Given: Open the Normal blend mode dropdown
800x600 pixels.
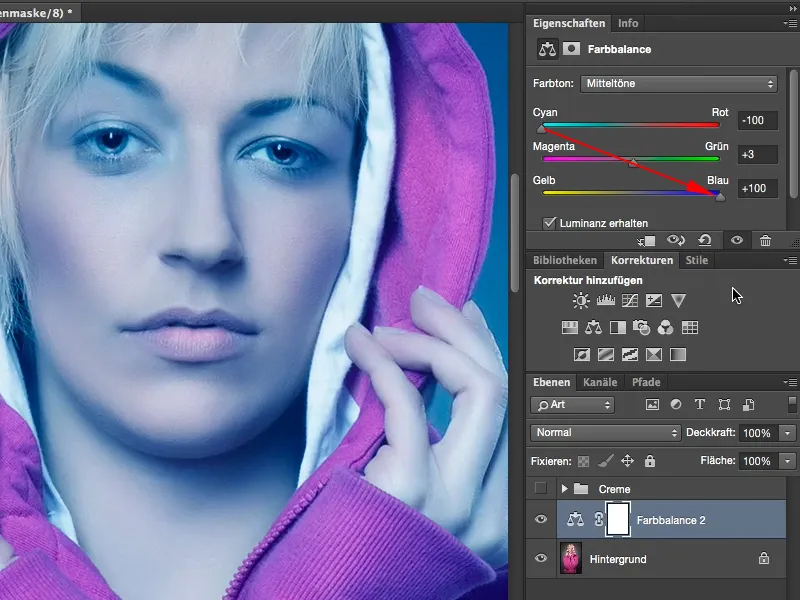Looking at the screenshot, I should 604,433.
